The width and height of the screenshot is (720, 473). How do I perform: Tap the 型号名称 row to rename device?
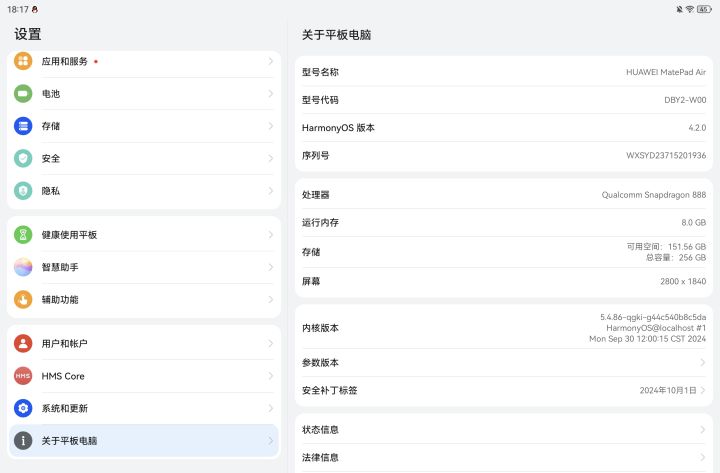[504, 72]
